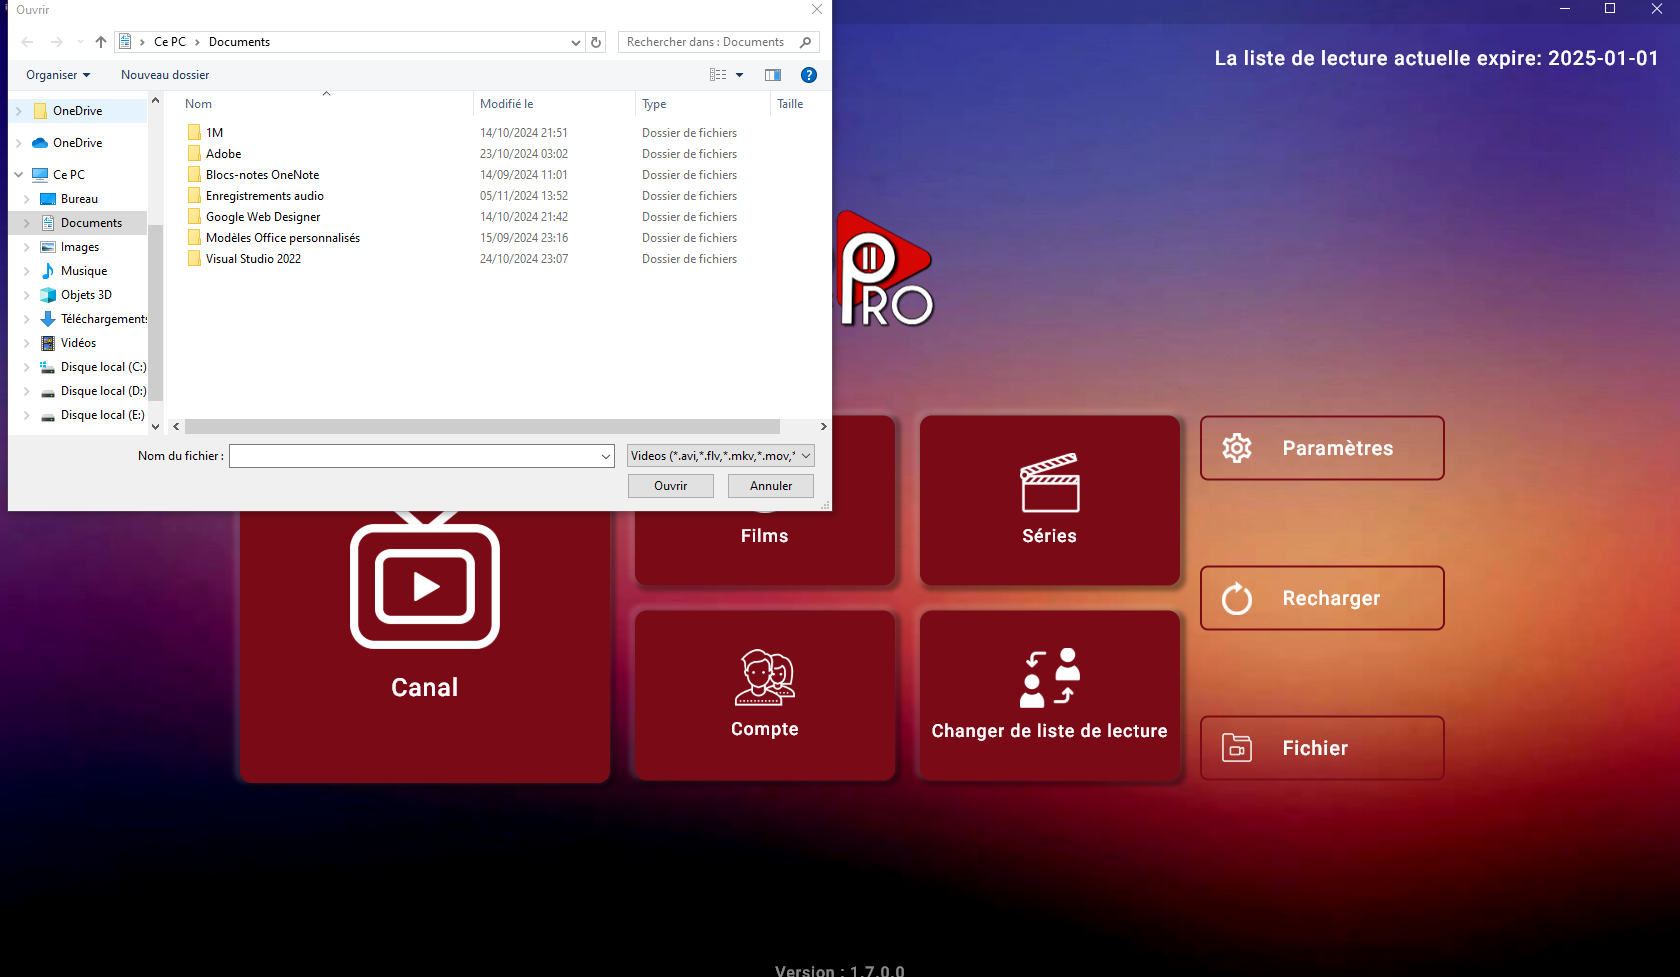Open the view options dropdown arrow
Screen dimensions: 1680x977
pyautogui.click(x=740, y=75)
